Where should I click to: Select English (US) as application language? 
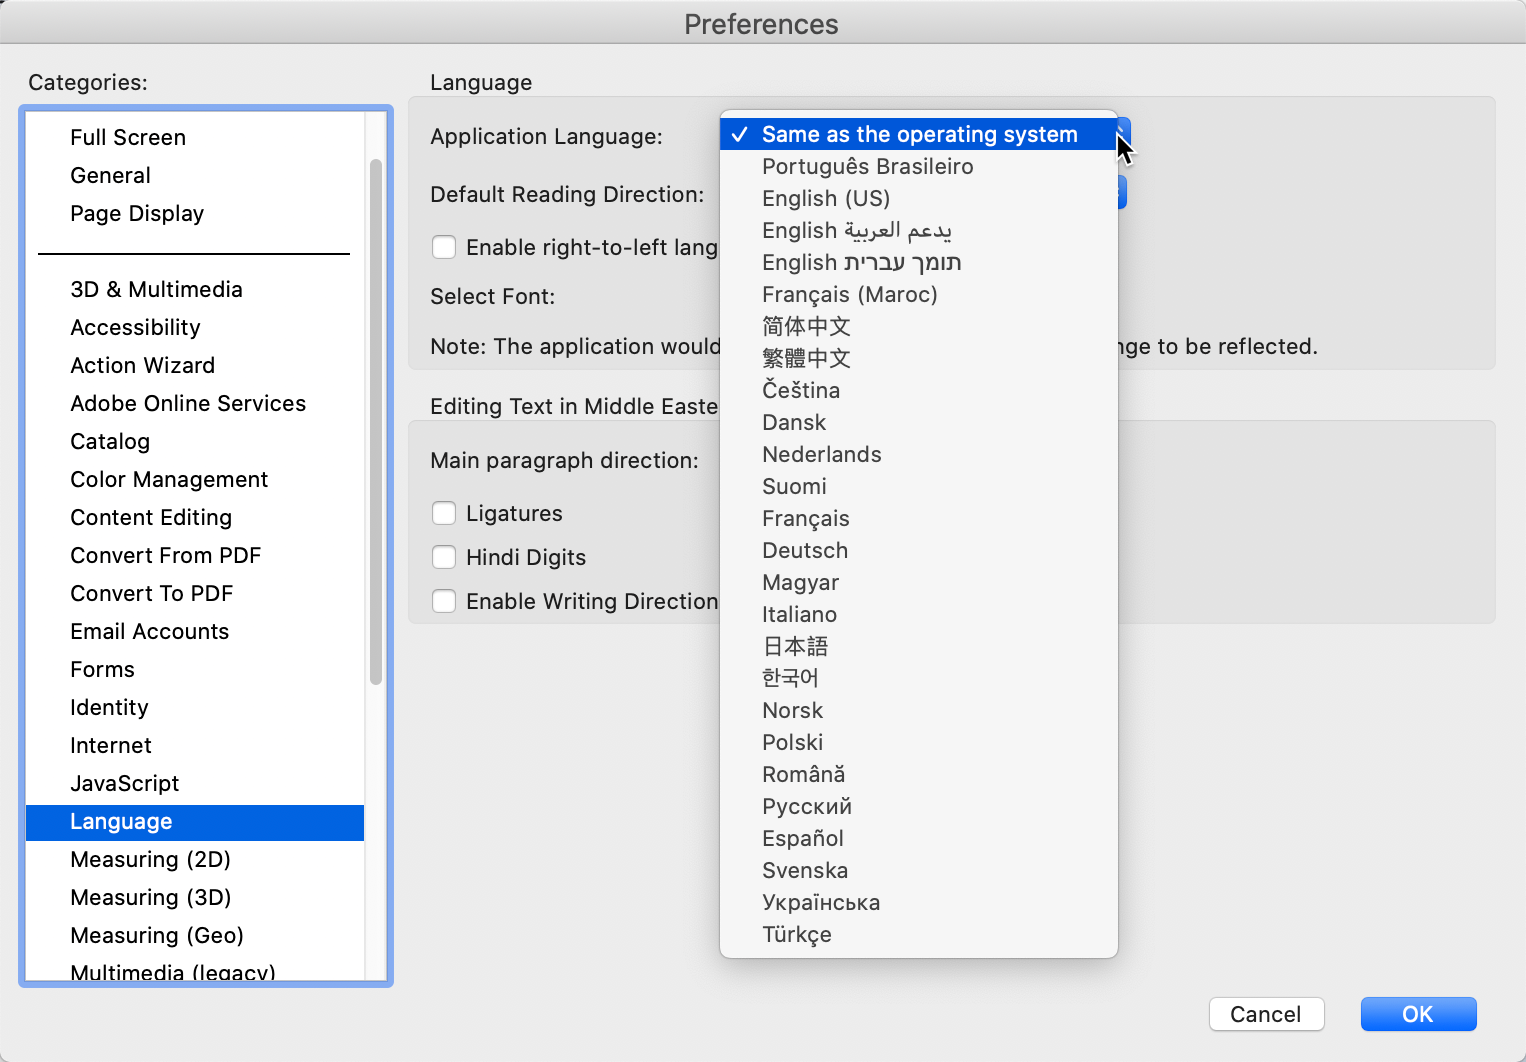click(826, 198)
